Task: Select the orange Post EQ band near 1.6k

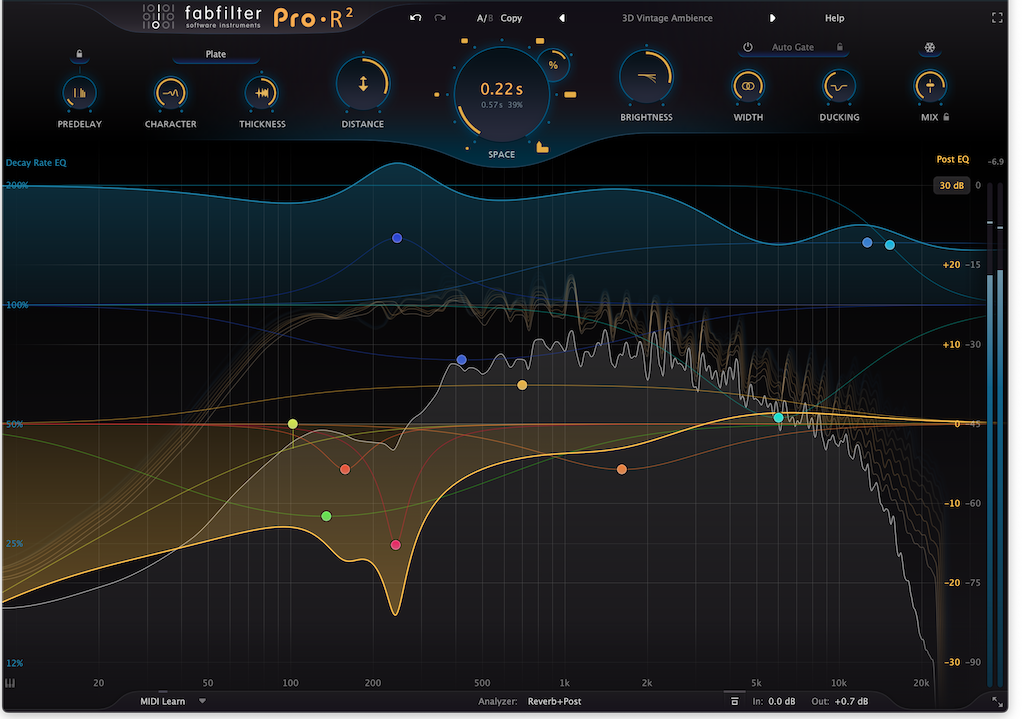Action: pos(622,470)
